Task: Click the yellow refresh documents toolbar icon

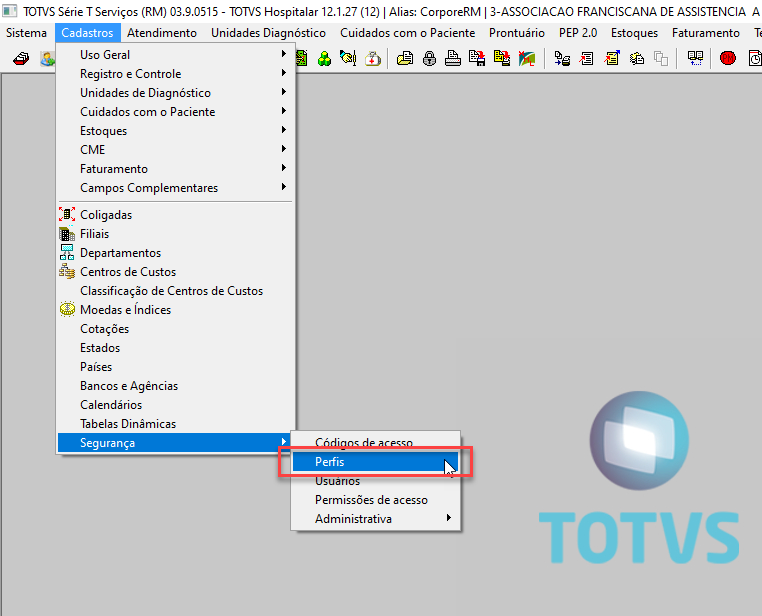Action: (x=637, y=59)
